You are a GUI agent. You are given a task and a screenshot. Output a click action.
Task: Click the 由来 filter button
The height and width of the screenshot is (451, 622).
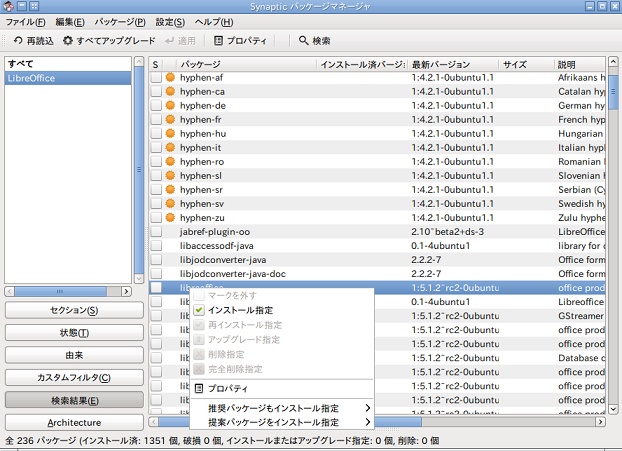point(74,355)
